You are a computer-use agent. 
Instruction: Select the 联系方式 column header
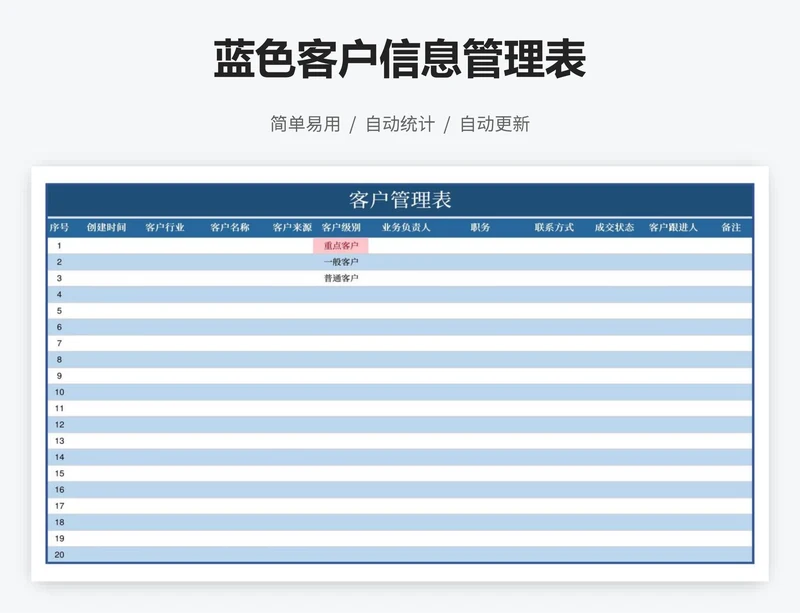[554, 227]
